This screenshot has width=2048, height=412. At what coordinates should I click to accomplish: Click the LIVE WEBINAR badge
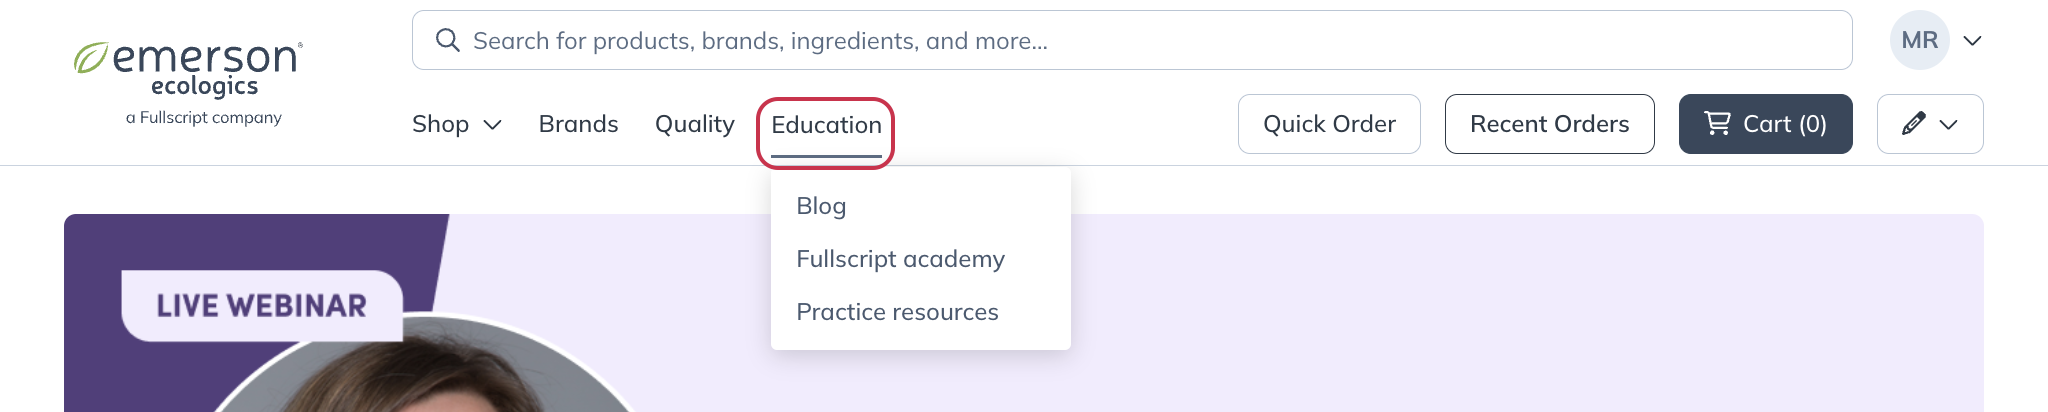point(262,305)
